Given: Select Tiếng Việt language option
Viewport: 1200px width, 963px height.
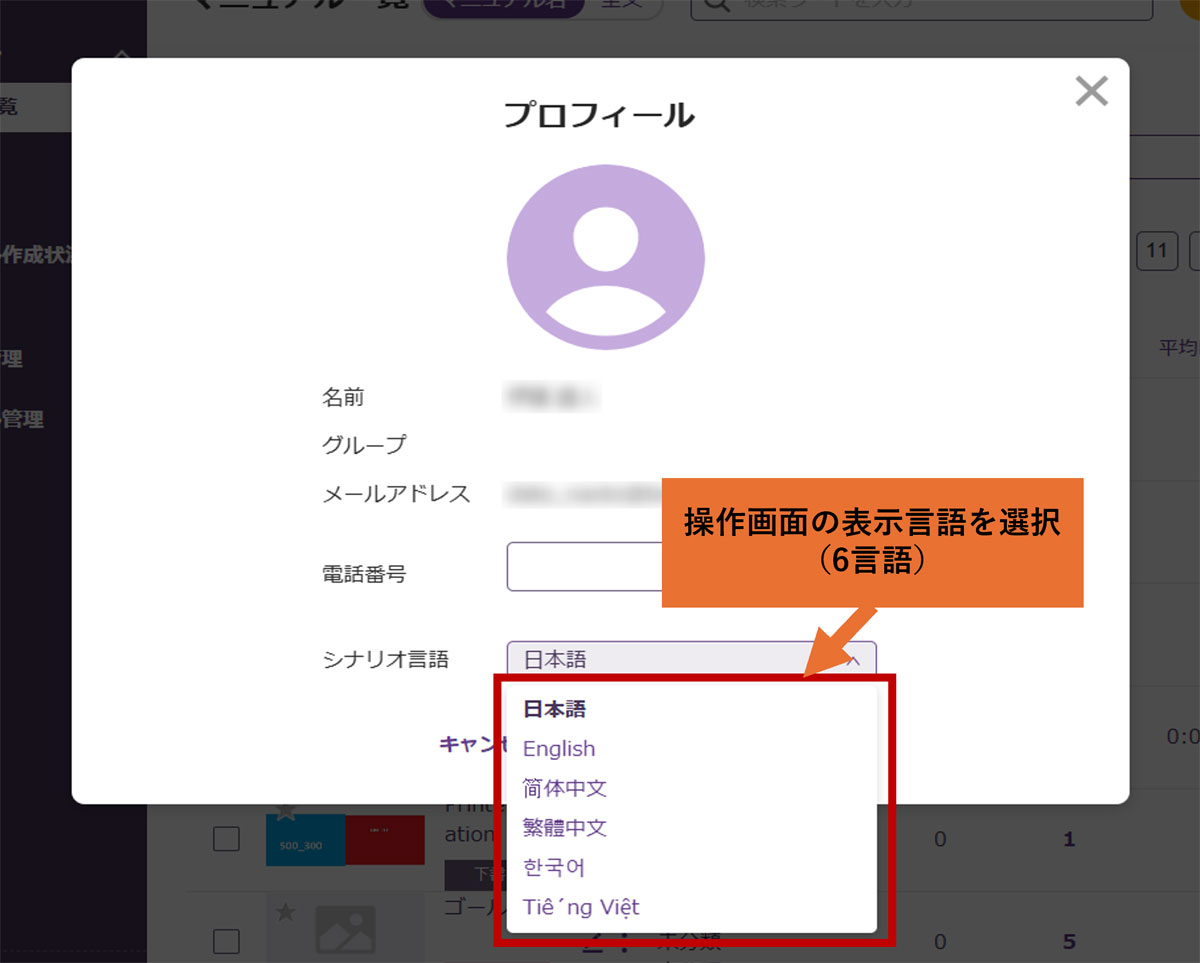Looking at the screenshot, I should point(581,907).
